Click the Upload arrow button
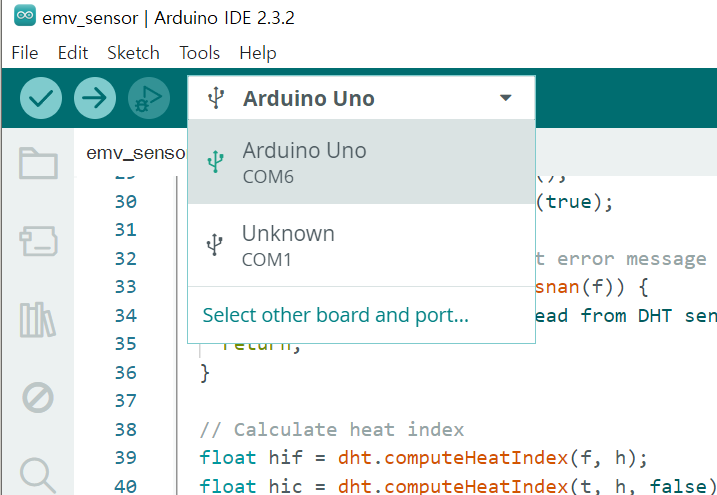The height and width of the screenshot is (495, 717). point(95,98)
